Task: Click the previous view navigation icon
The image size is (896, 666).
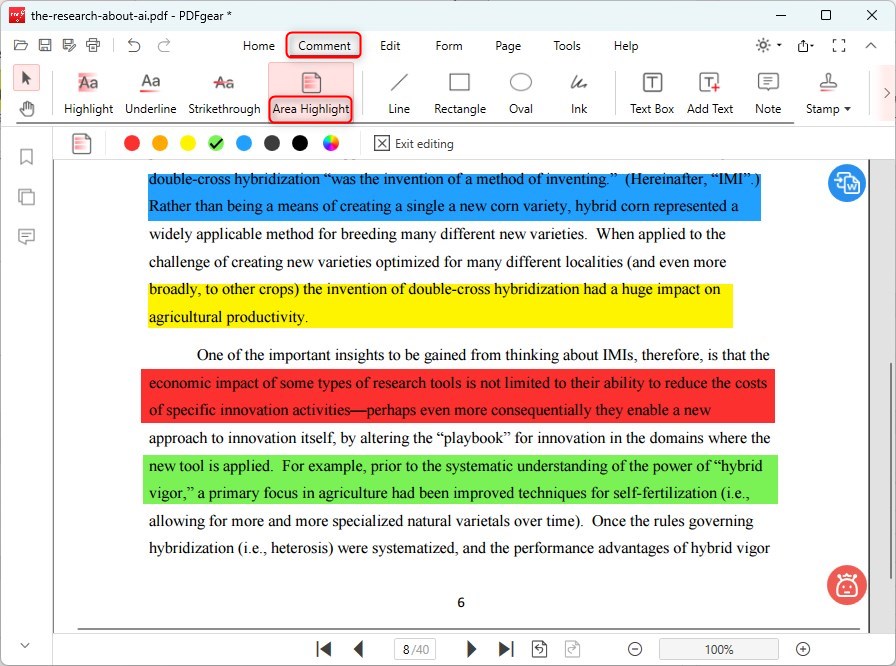Action: tap(539, 649)
